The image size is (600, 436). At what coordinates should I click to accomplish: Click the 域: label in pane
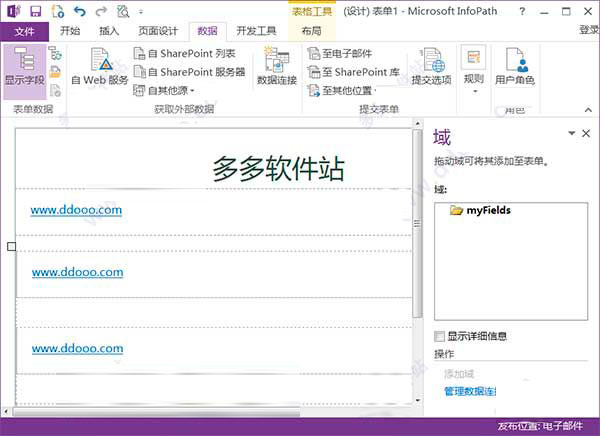440,189
